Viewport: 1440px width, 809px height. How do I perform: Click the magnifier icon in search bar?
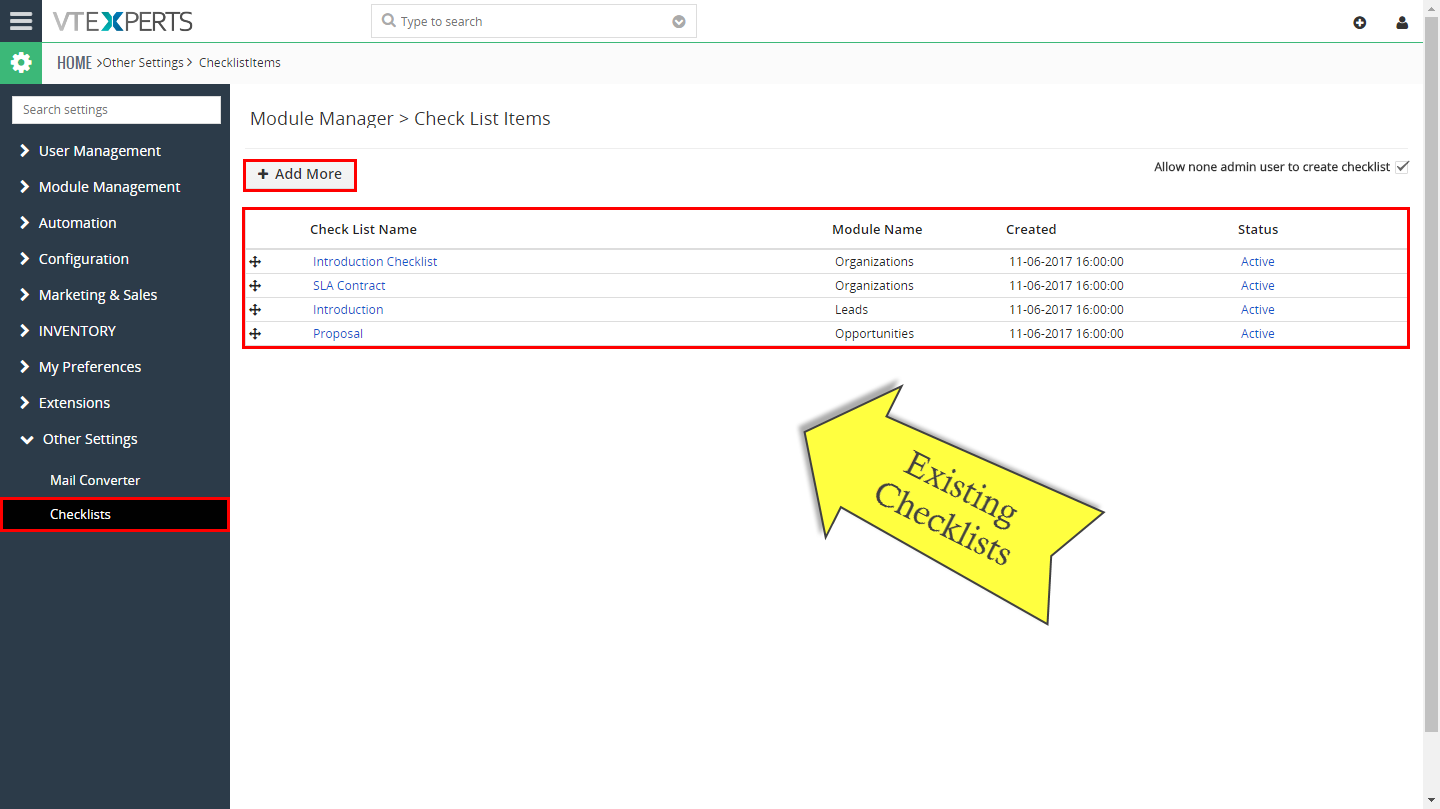coord(388,21)
